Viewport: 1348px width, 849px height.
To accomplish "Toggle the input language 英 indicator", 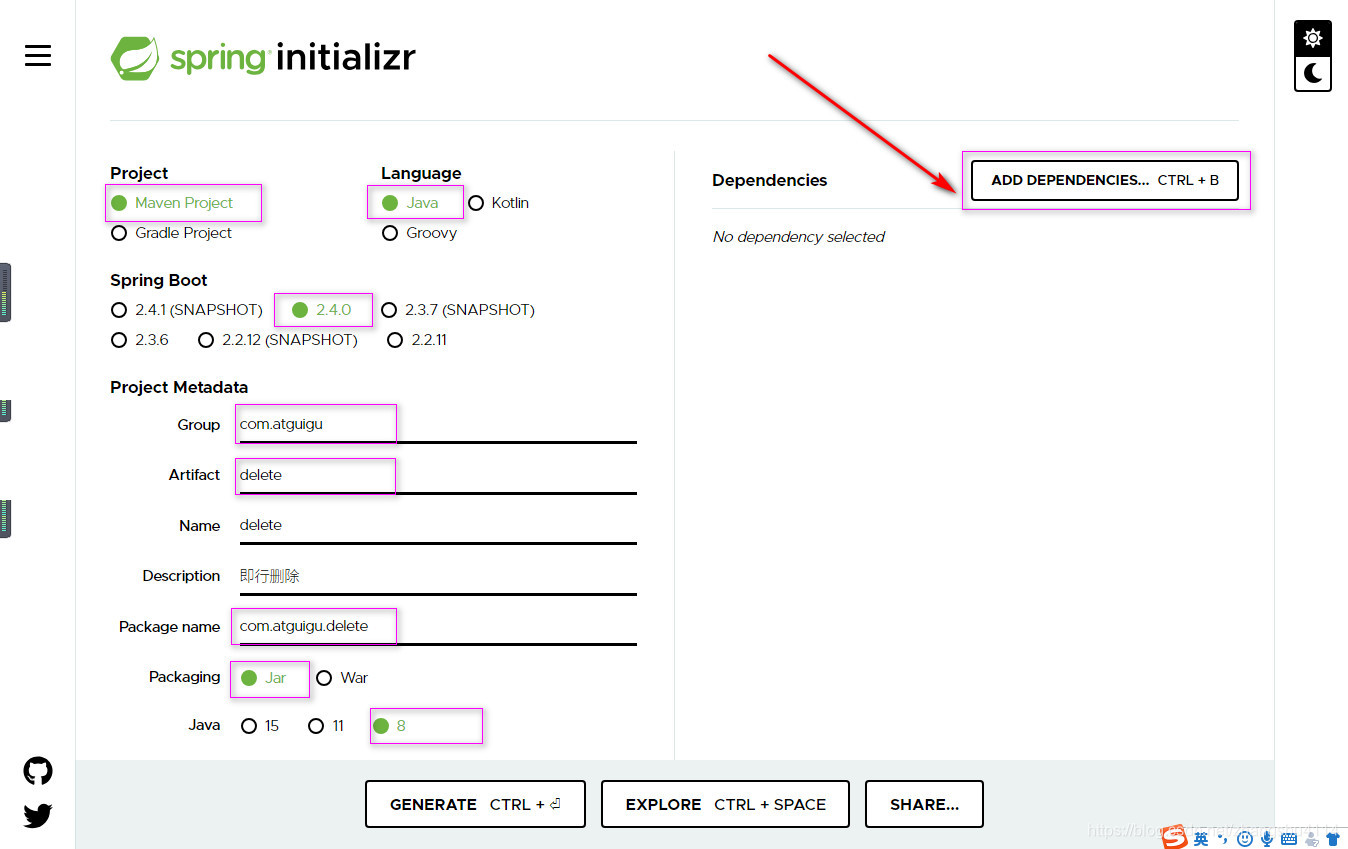I will click(1201, 838).
